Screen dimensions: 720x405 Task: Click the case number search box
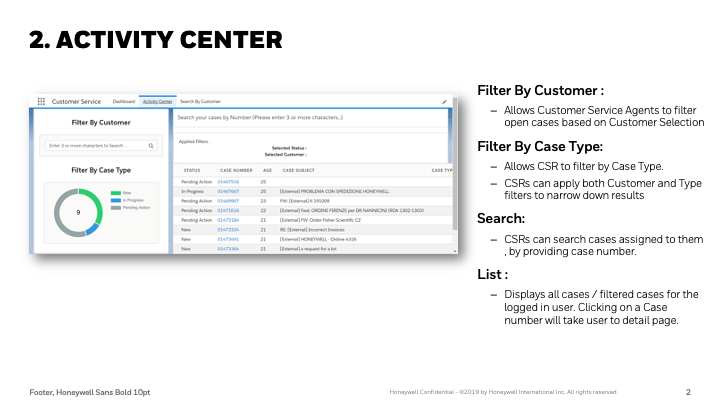pos(308,117)
